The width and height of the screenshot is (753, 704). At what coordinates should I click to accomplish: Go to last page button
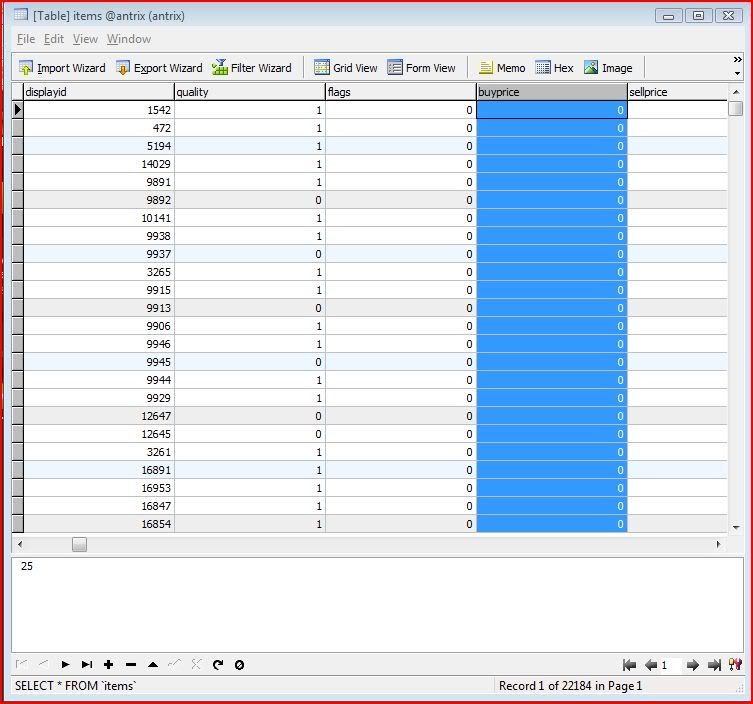[x=714, y=665]
